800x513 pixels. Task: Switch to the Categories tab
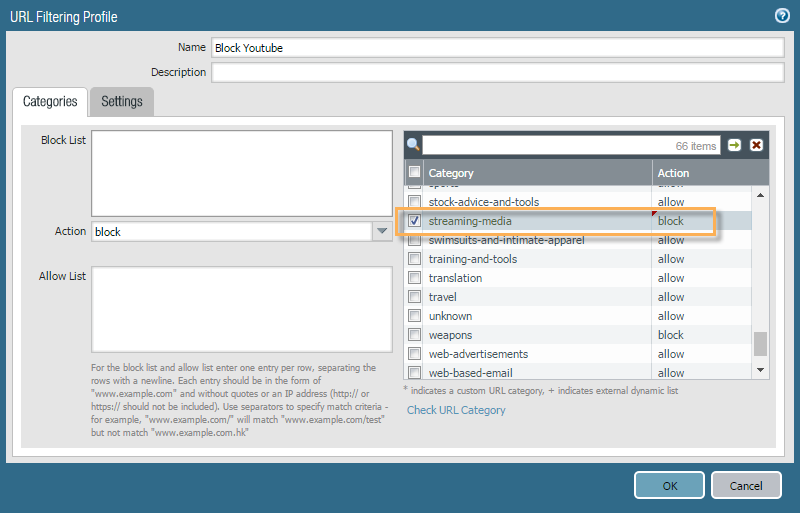[50, 102]
